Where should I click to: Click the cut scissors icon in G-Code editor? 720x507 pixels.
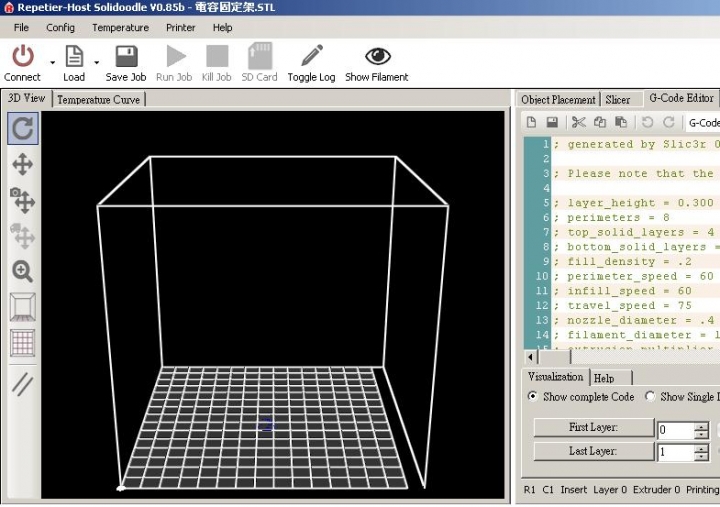(578, 122)
